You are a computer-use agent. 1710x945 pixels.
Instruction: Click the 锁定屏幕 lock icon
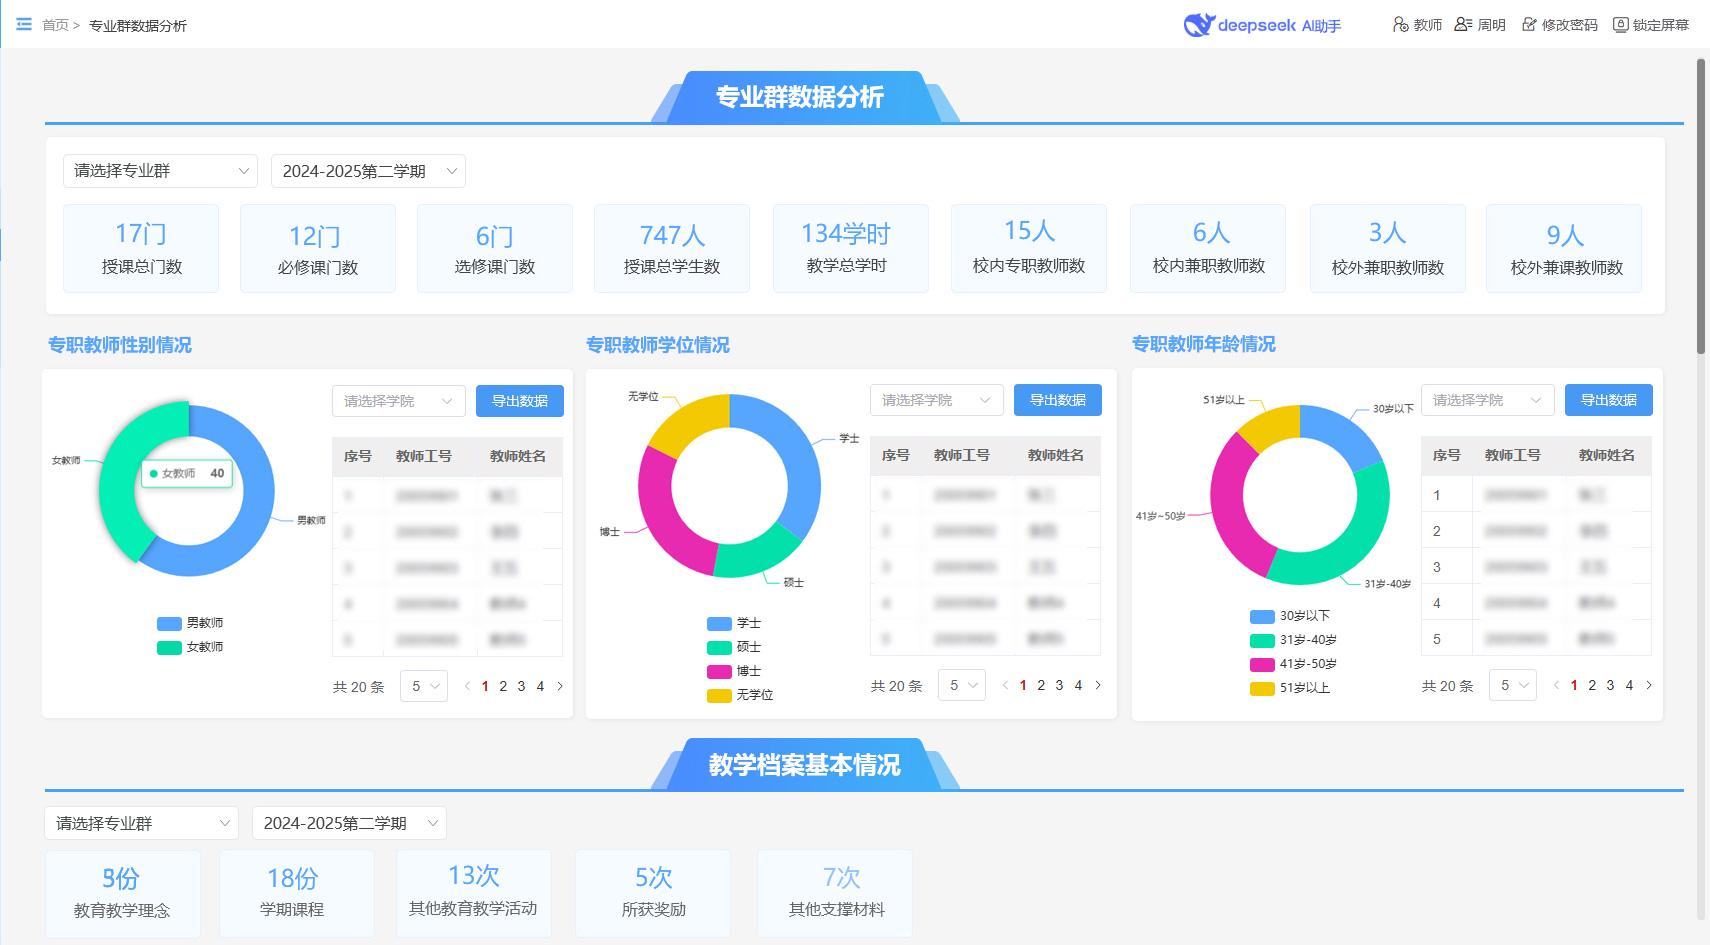pyautogui.click(x=1620, y=24)
